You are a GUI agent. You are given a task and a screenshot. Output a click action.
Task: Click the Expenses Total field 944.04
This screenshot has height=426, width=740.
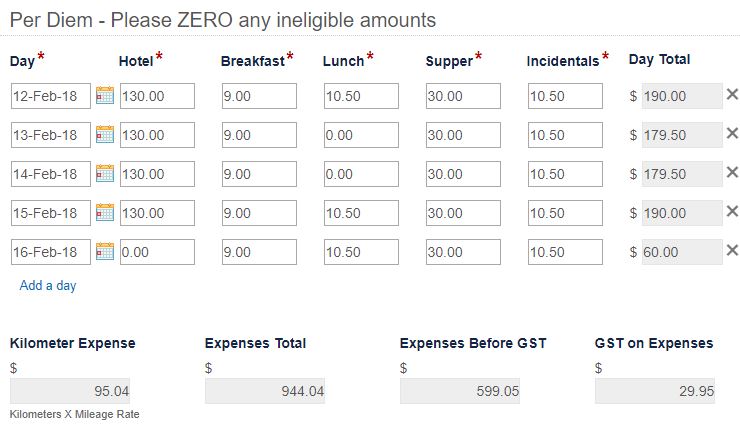point(265,391)
